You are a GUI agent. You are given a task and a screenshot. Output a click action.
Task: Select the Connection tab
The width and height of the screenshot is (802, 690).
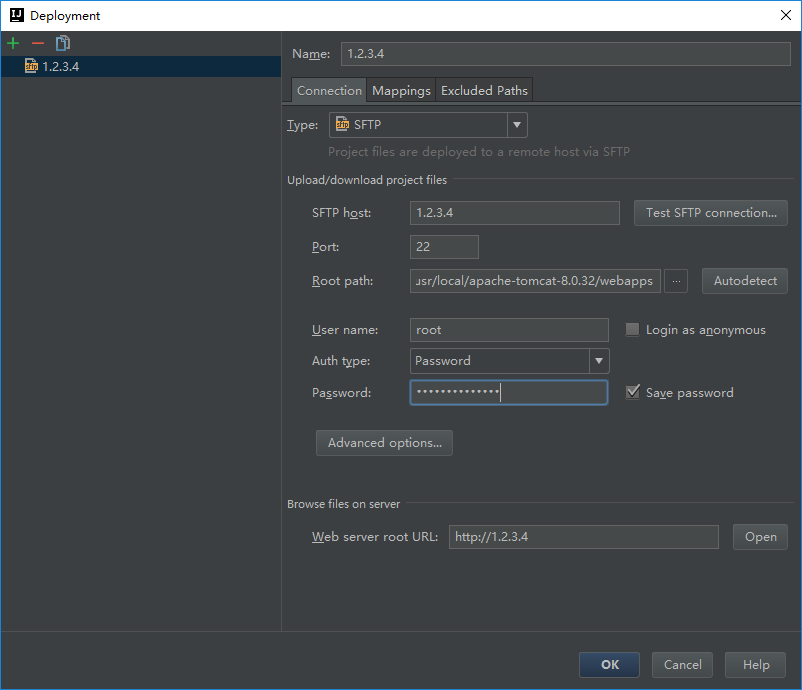(x=329, y=90)
